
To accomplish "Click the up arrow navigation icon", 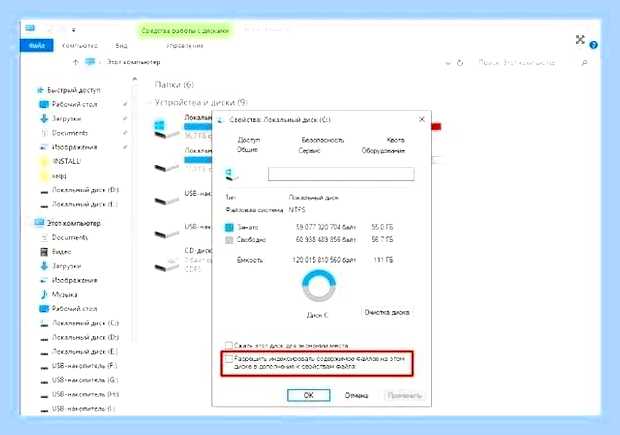I will point(76,62).
